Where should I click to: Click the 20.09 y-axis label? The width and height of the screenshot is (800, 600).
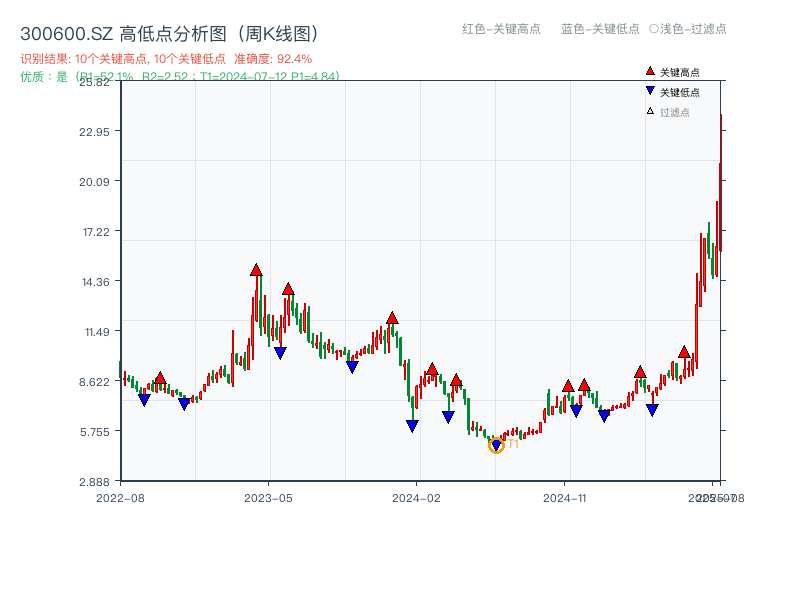pos(94,182)
